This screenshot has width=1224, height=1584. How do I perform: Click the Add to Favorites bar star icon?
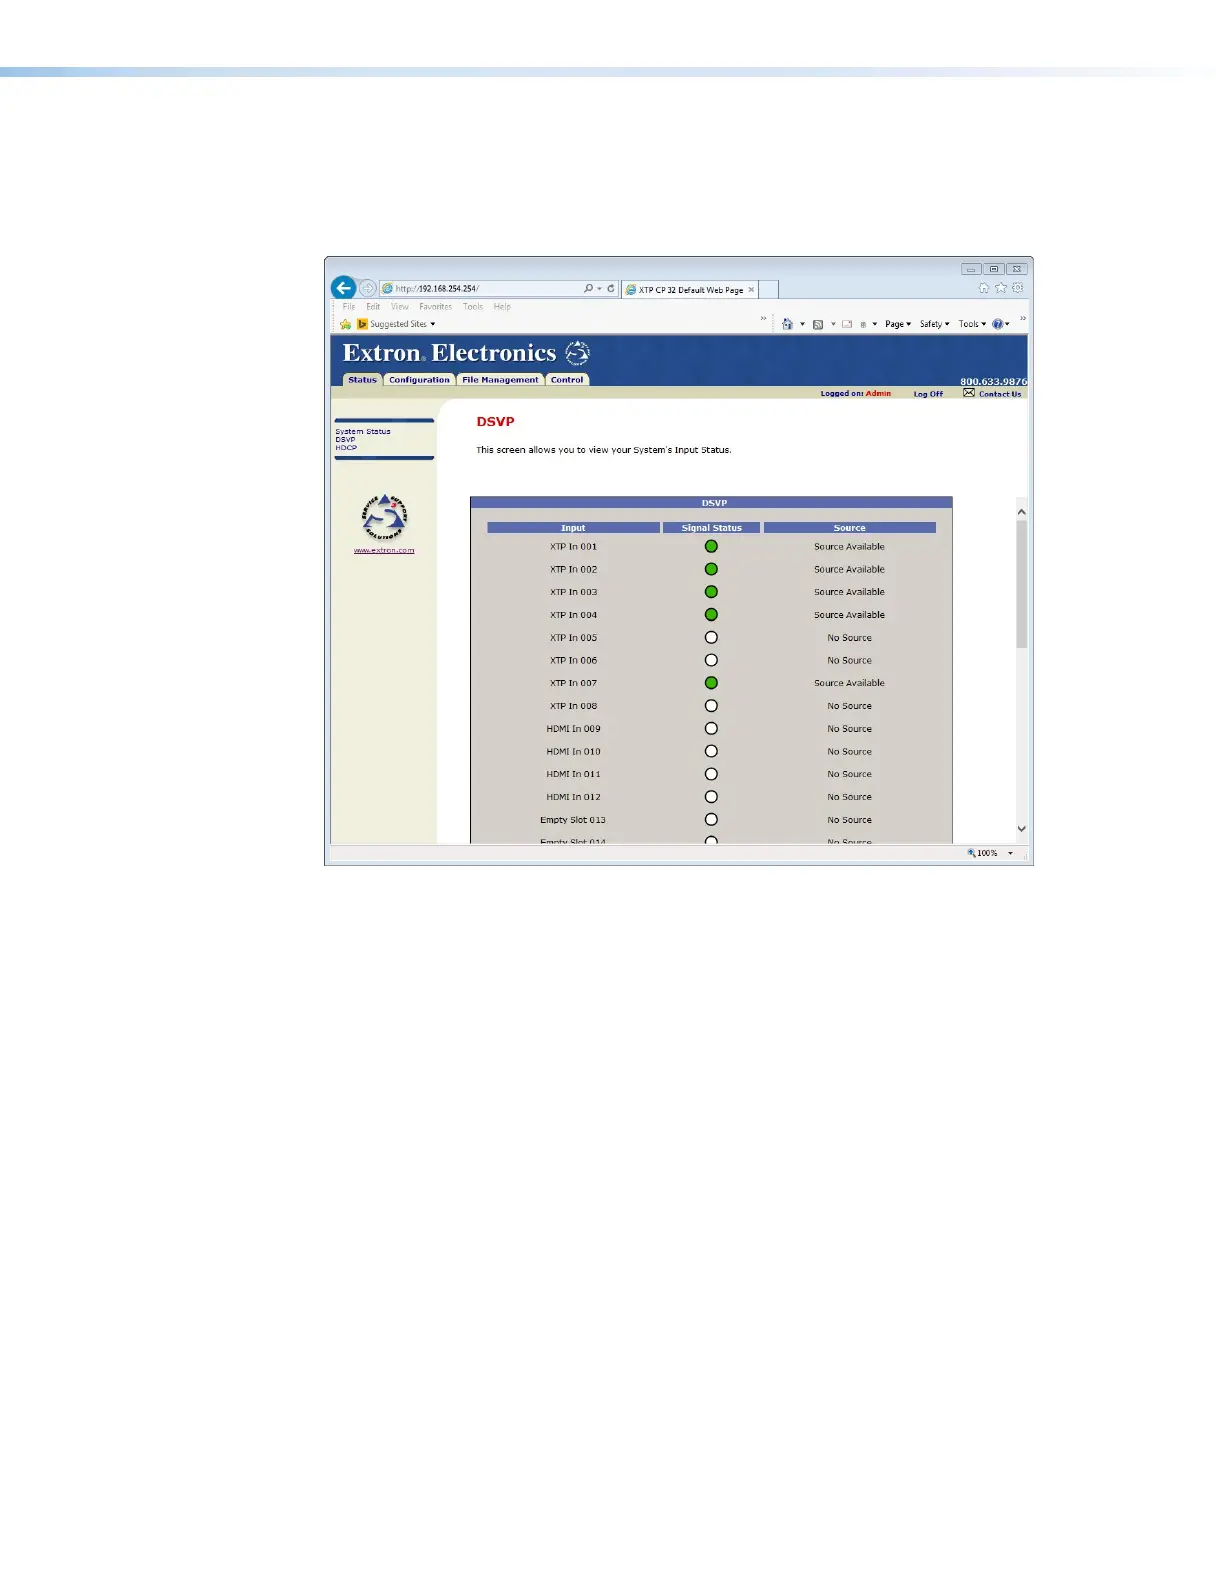345,324
